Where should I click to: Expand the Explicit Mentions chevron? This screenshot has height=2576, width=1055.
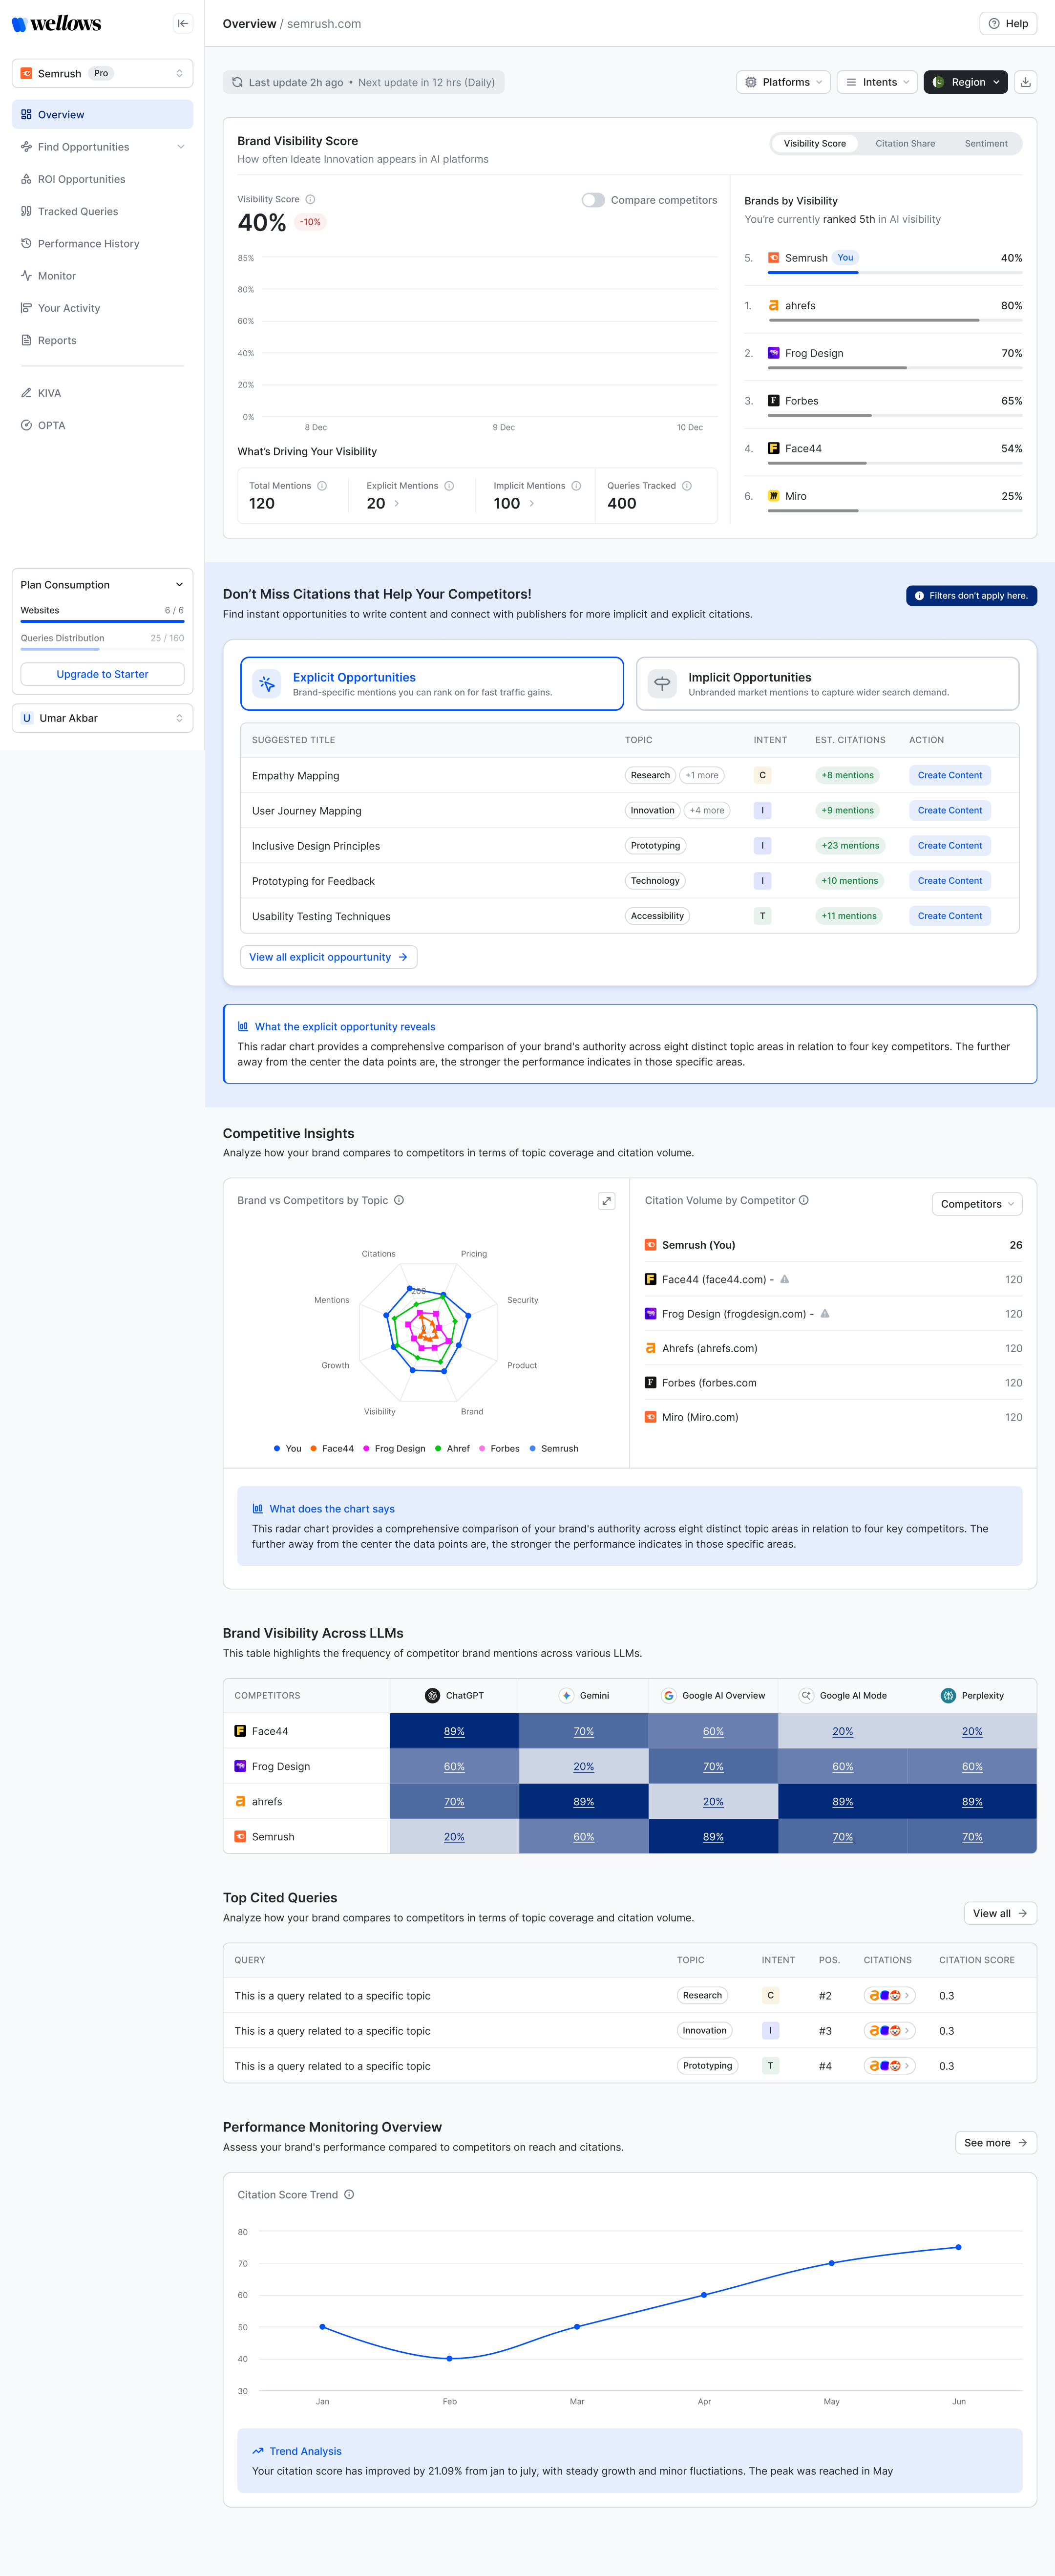pos(397,504)
